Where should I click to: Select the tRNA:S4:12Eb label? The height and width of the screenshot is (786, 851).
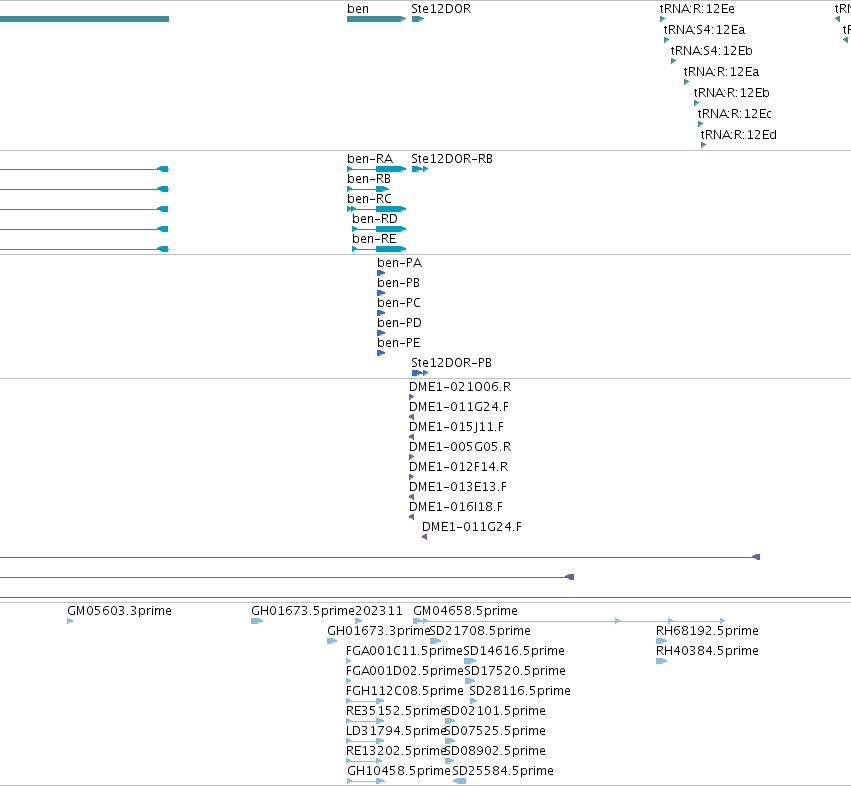pyautogui.click(x=712, y=51)
